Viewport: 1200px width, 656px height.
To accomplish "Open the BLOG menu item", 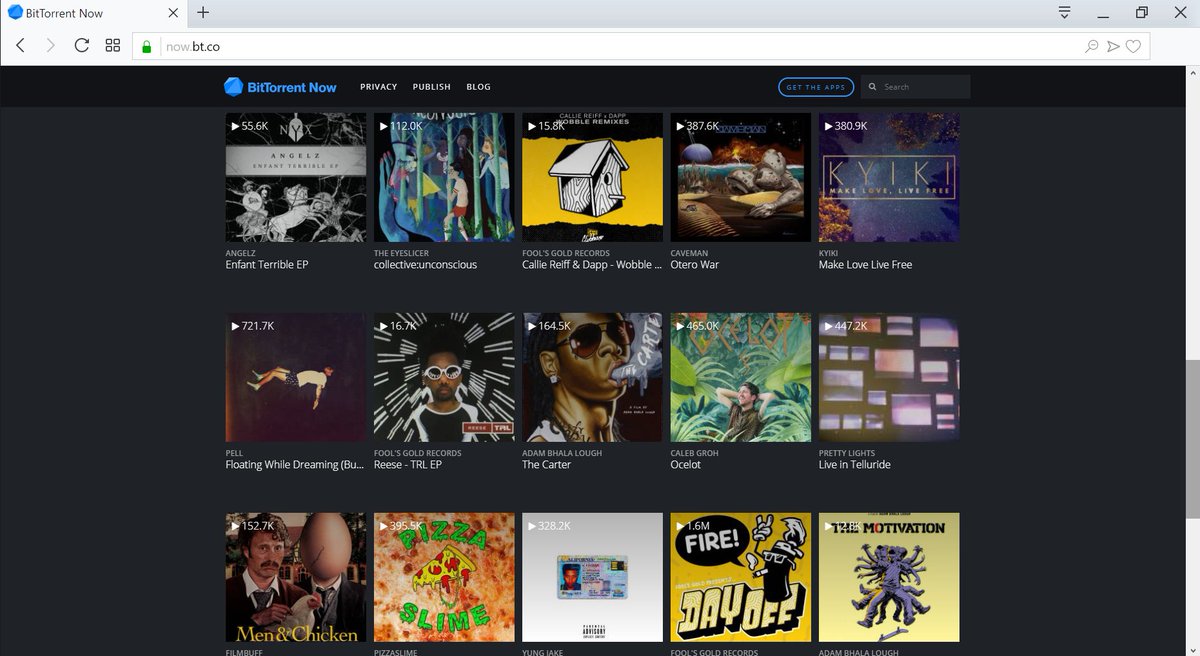I will [479, 87].
